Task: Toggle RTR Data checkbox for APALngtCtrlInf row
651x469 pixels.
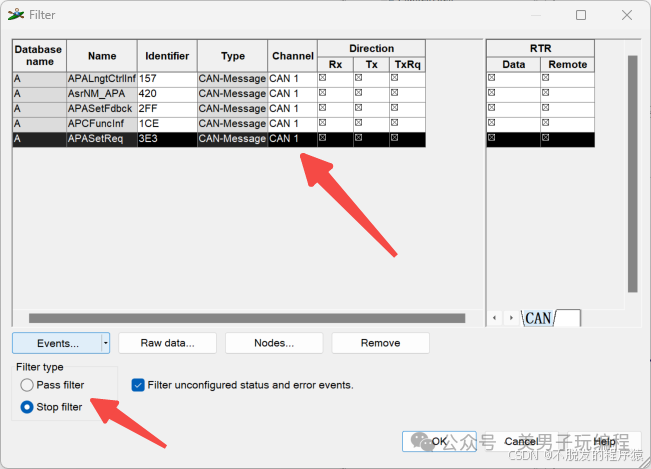Action: [x=492, y=78]
